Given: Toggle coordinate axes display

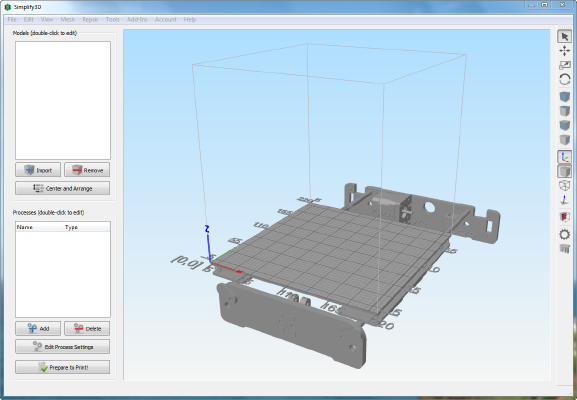Looking at the screenshot, I should [x=564, y=157].
